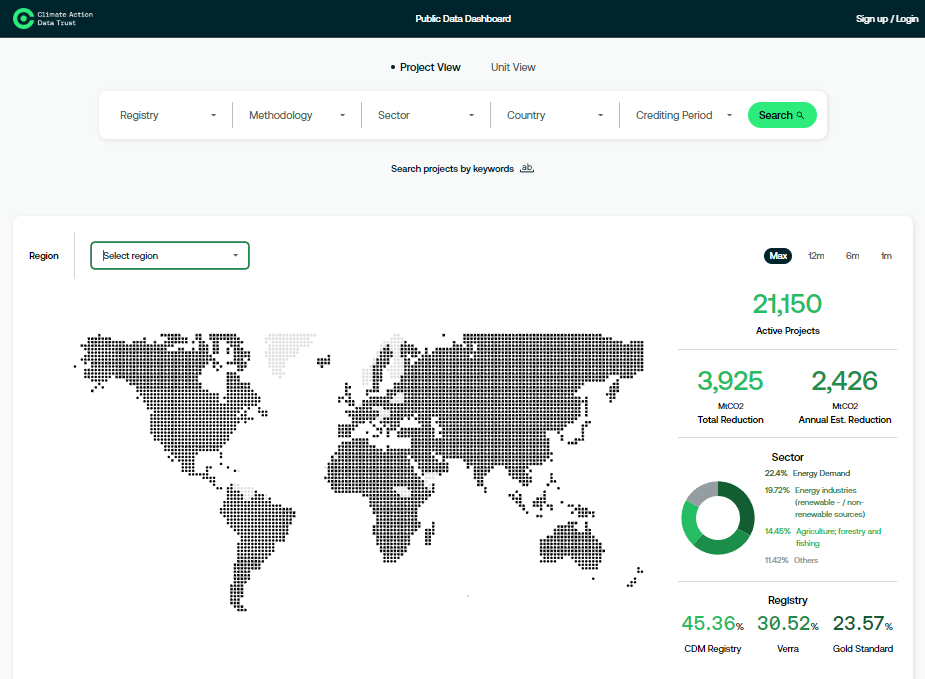Expand the Crediting Period dropdown

point(683,115)
